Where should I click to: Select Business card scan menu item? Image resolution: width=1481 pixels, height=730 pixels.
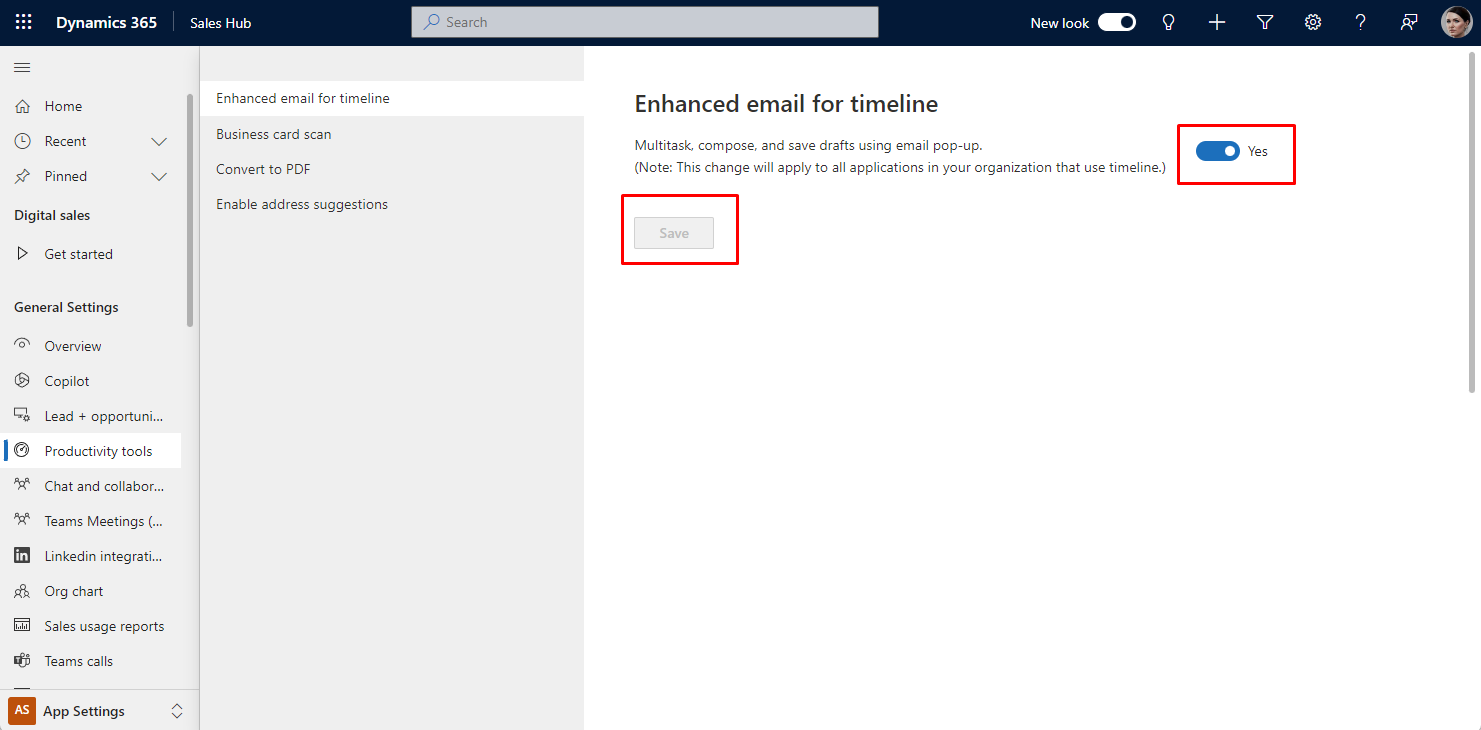click(x=273, y=134)
